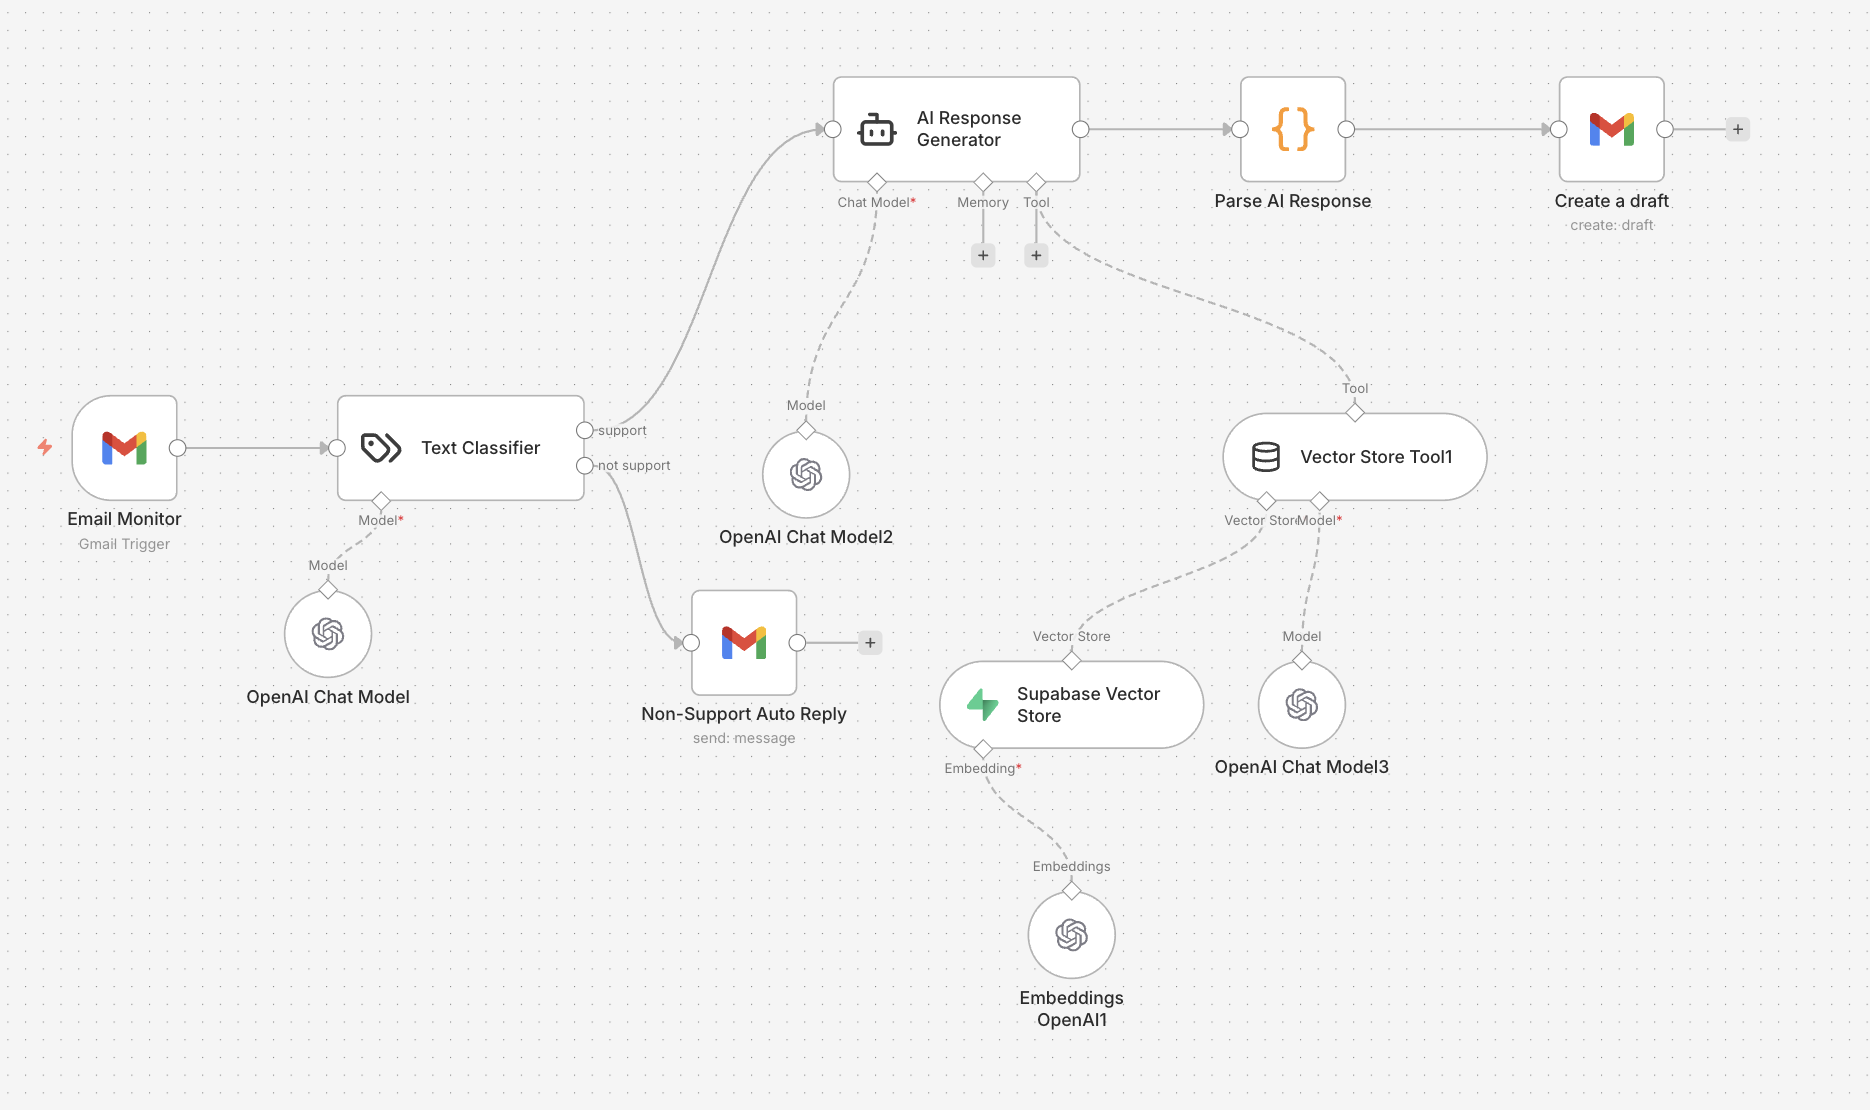The height and width of the screenshot is (1110, 1870).
Task: Click the Parse AI Response output connector
Action: [1346, 129]
